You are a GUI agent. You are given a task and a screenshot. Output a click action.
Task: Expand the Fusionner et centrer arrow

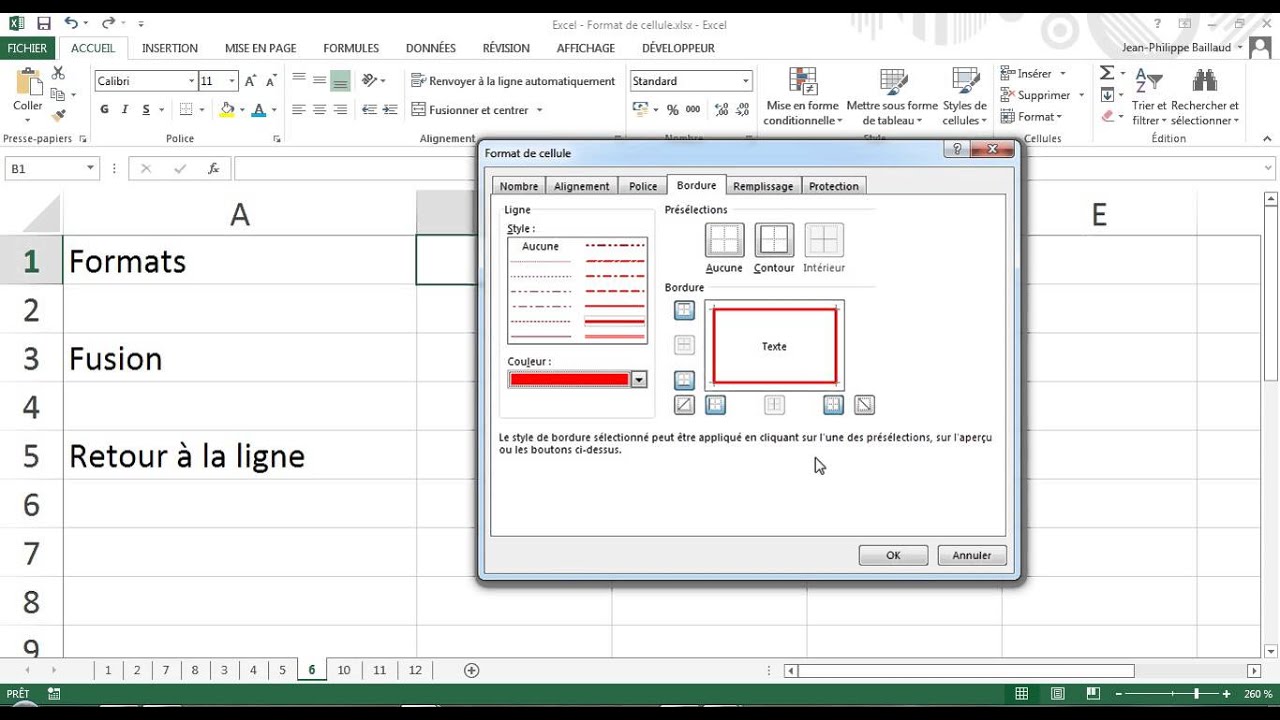tap(539, 110)
